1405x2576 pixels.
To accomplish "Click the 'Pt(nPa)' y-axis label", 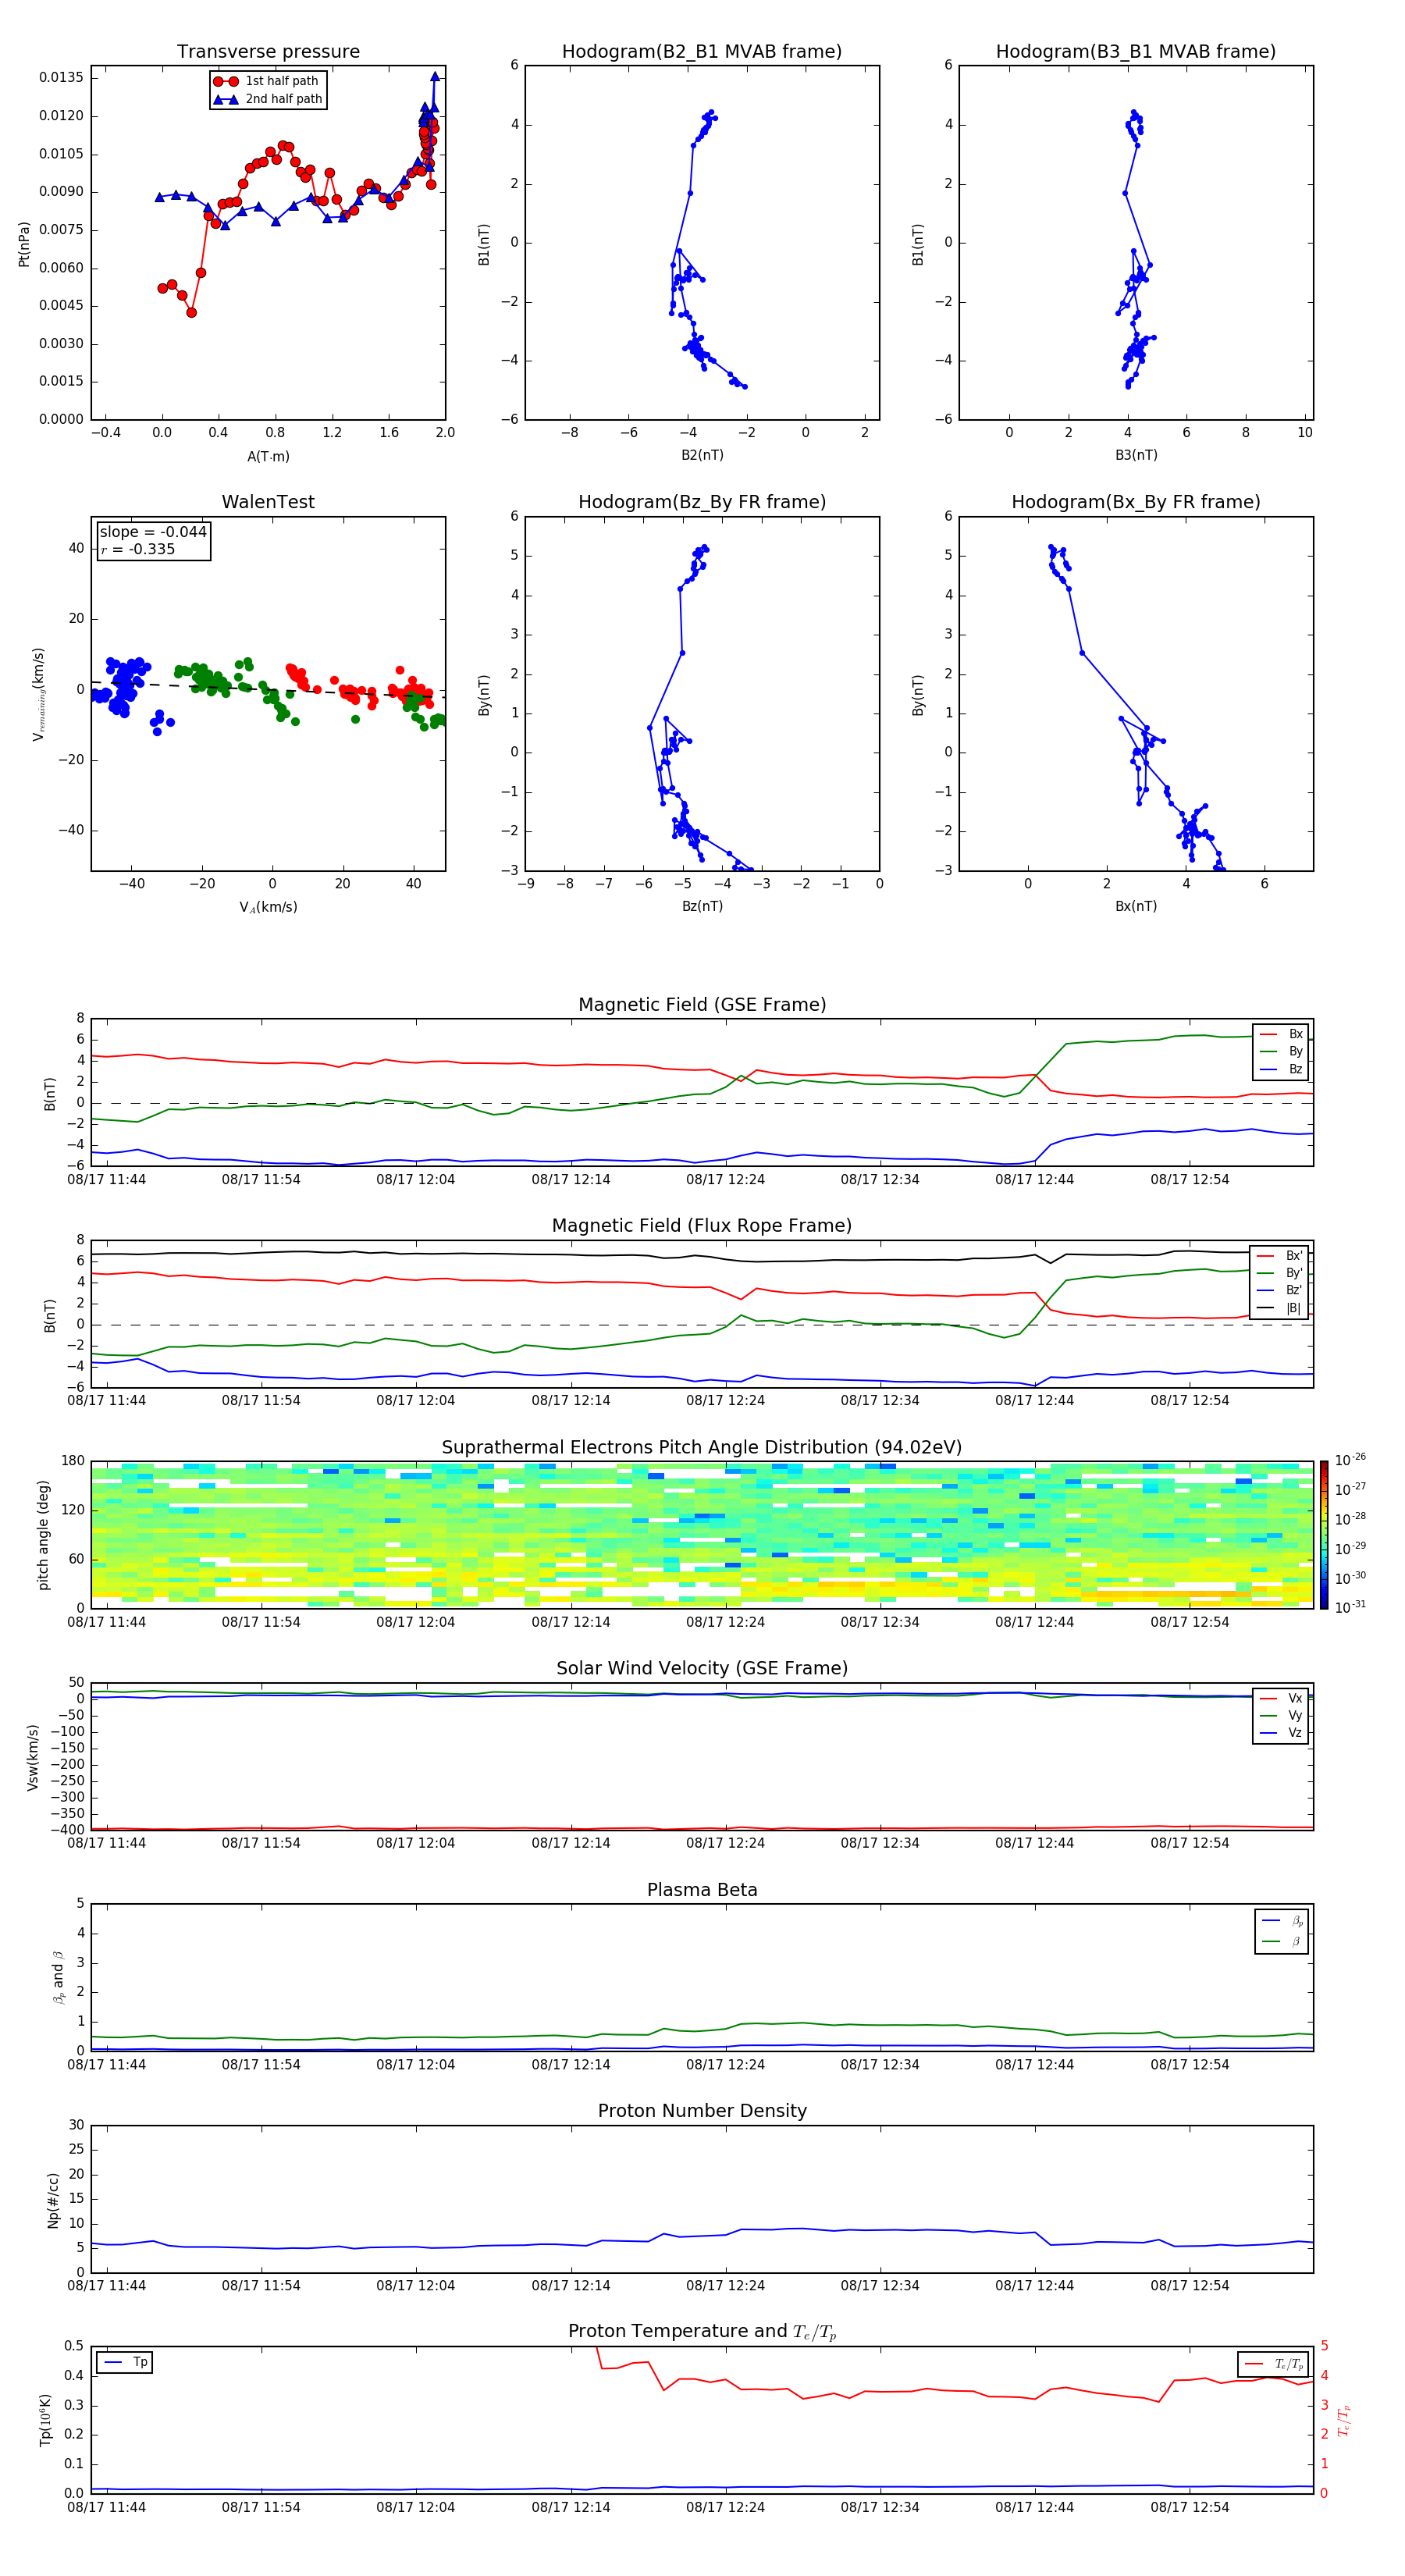I will 24,243.
